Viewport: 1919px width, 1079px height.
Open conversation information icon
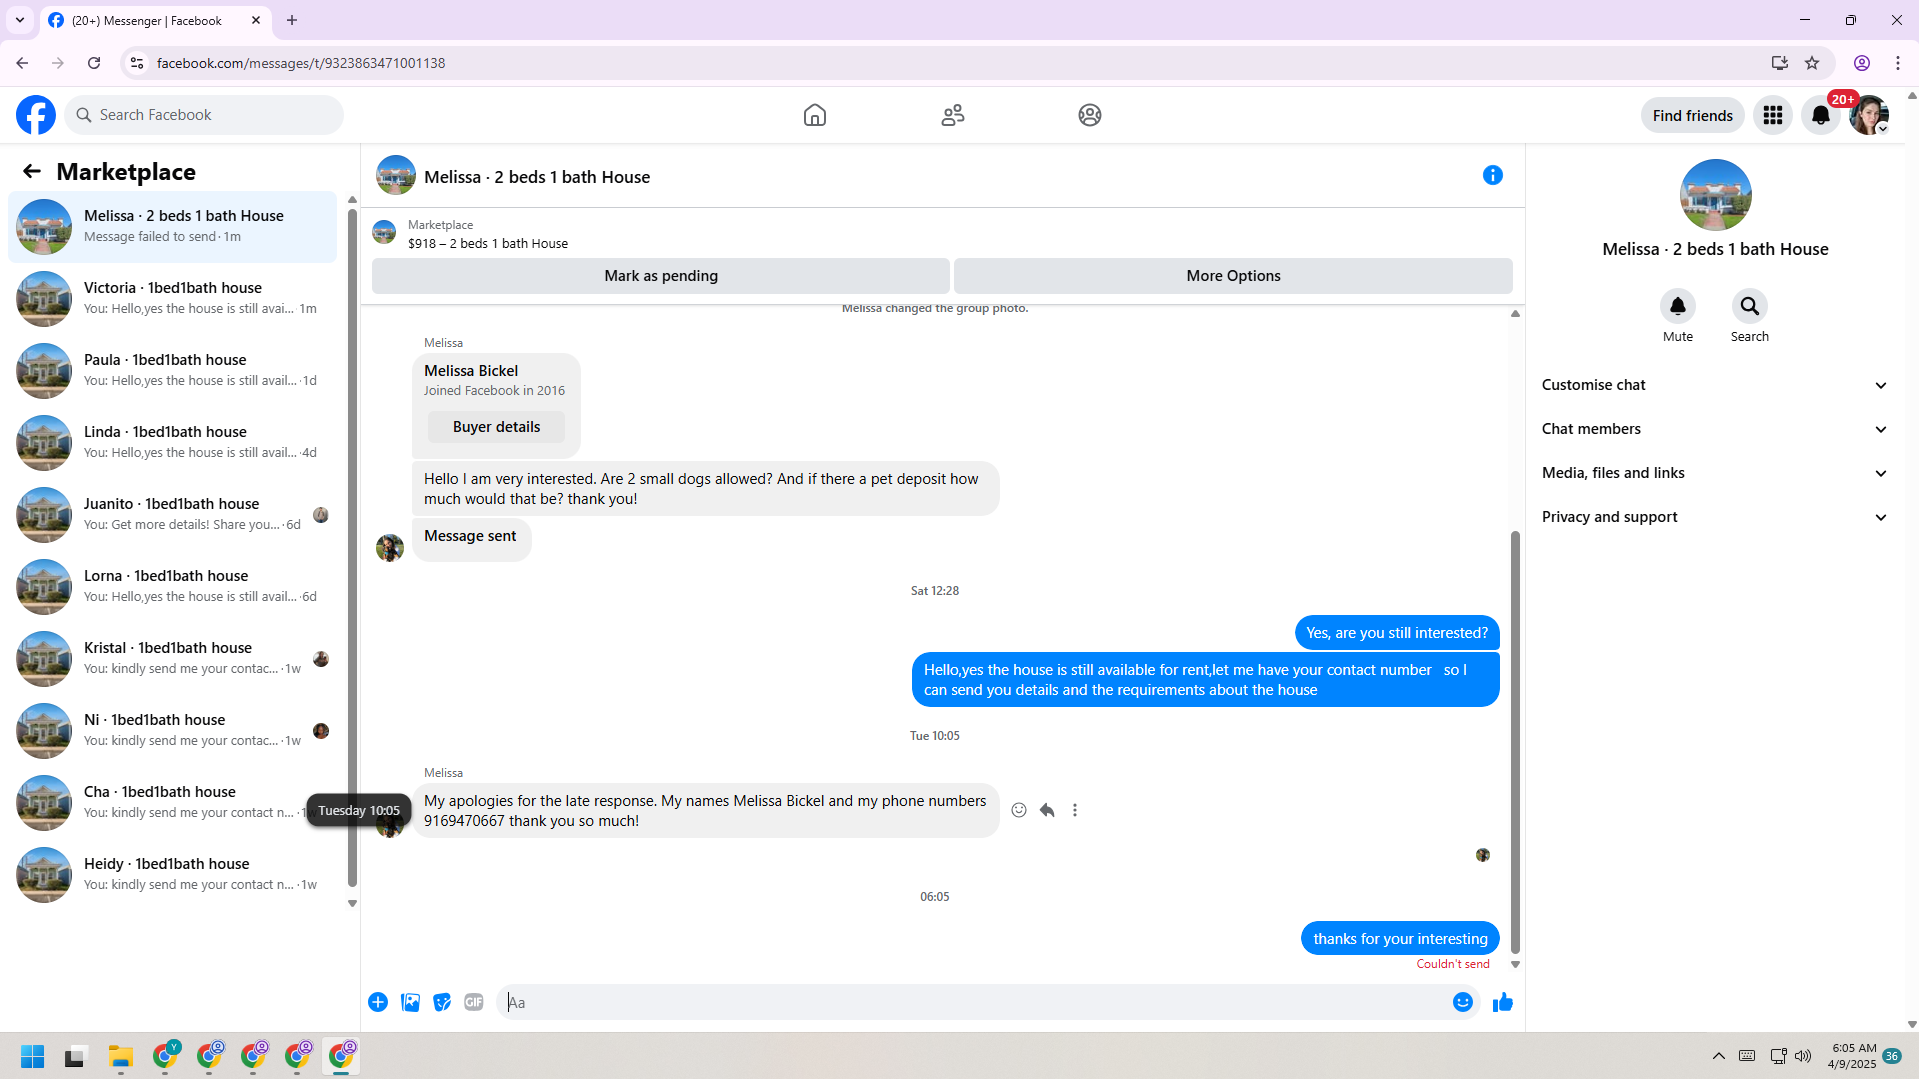point(1493,175)
